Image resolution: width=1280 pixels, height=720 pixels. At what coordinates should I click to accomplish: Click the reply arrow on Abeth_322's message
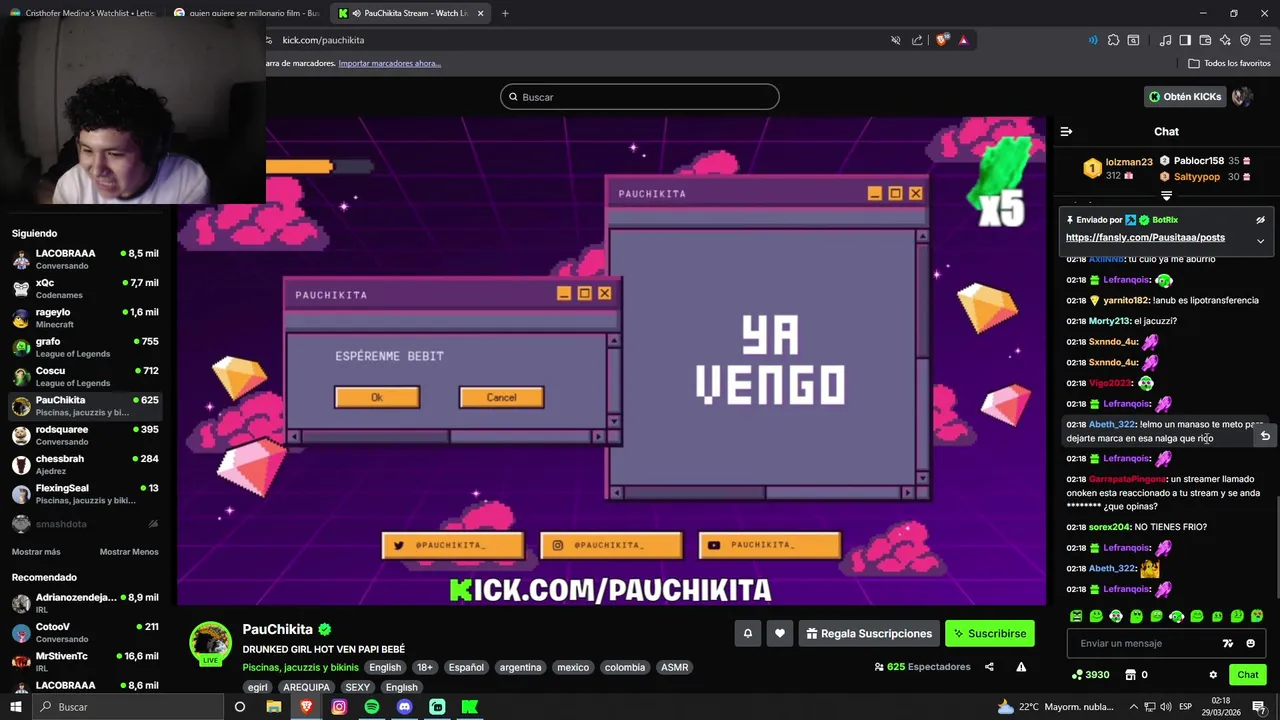coord(1265,435)
